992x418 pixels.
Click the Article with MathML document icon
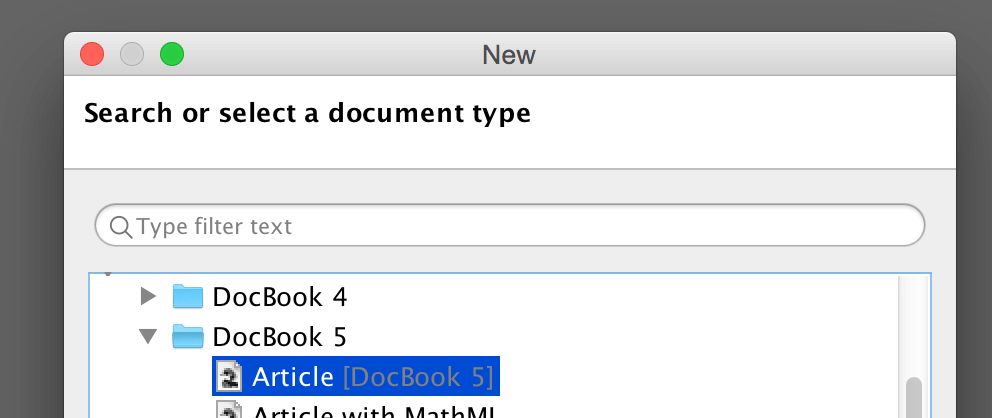pos(231,411)
